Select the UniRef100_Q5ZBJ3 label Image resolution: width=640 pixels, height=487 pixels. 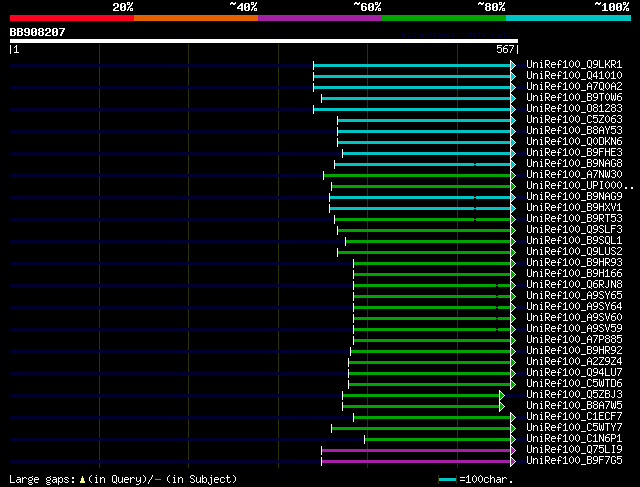tap(574, 395)
